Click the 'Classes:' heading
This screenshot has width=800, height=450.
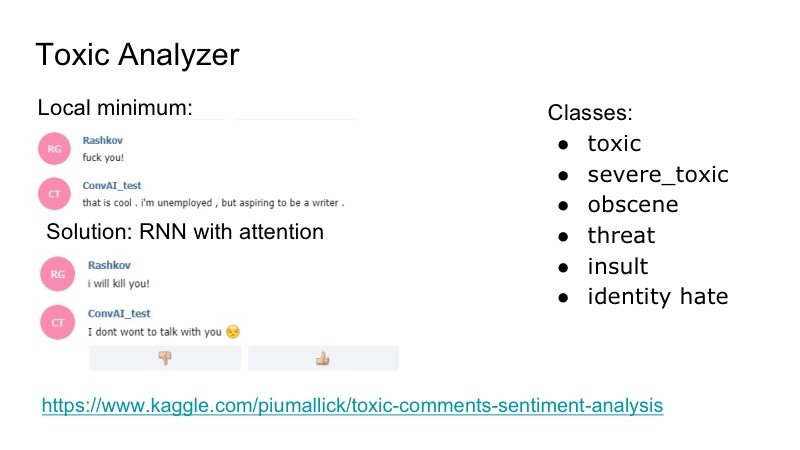click(591, 113)
